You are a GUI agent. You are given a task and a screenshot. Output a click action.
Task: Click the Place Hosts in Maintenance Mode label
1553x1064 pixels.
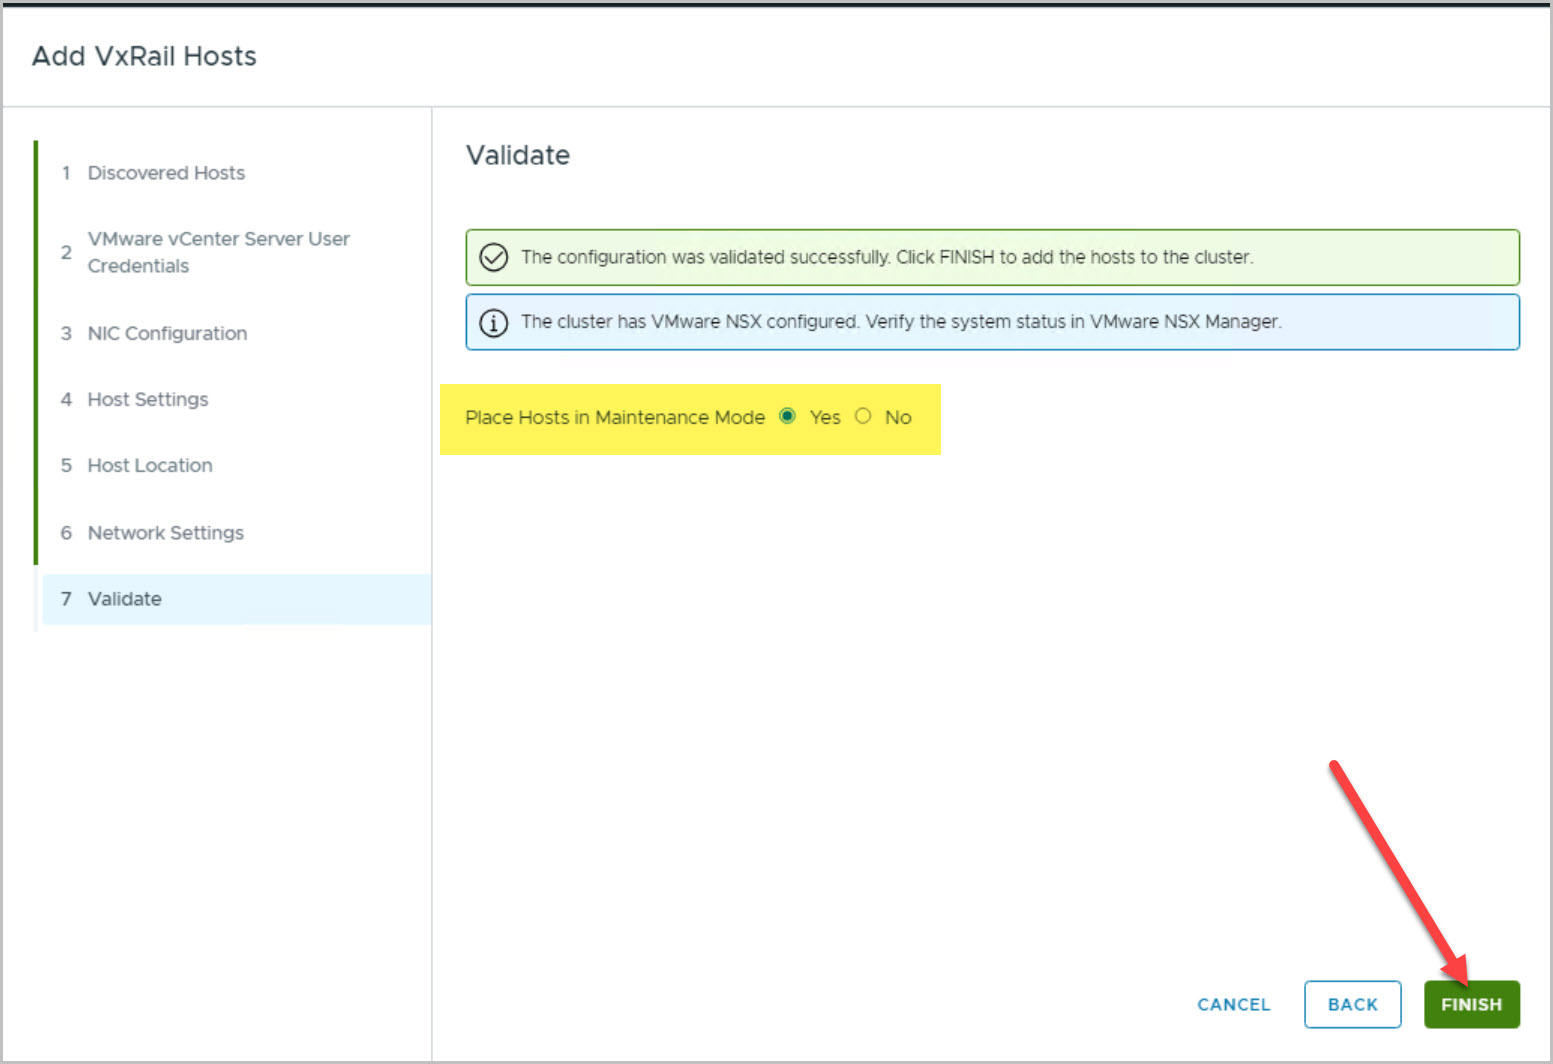coord(615,417)
